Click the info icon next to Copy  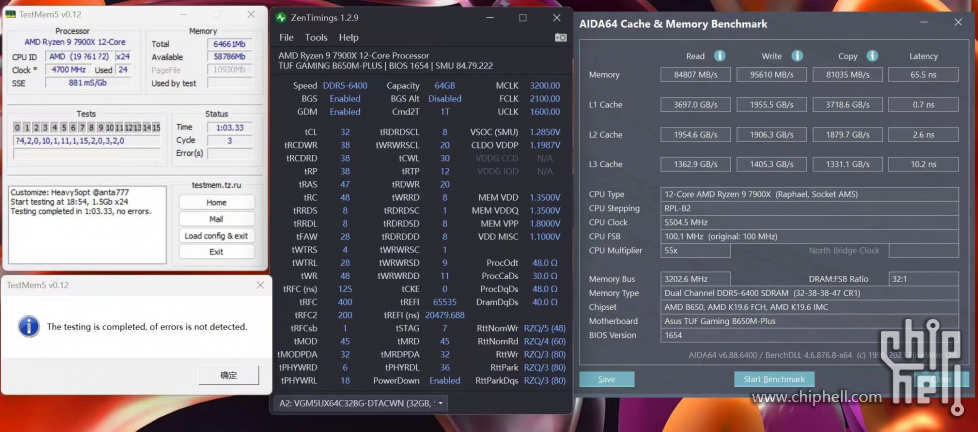pyautogui.click(x=873, y=56)
